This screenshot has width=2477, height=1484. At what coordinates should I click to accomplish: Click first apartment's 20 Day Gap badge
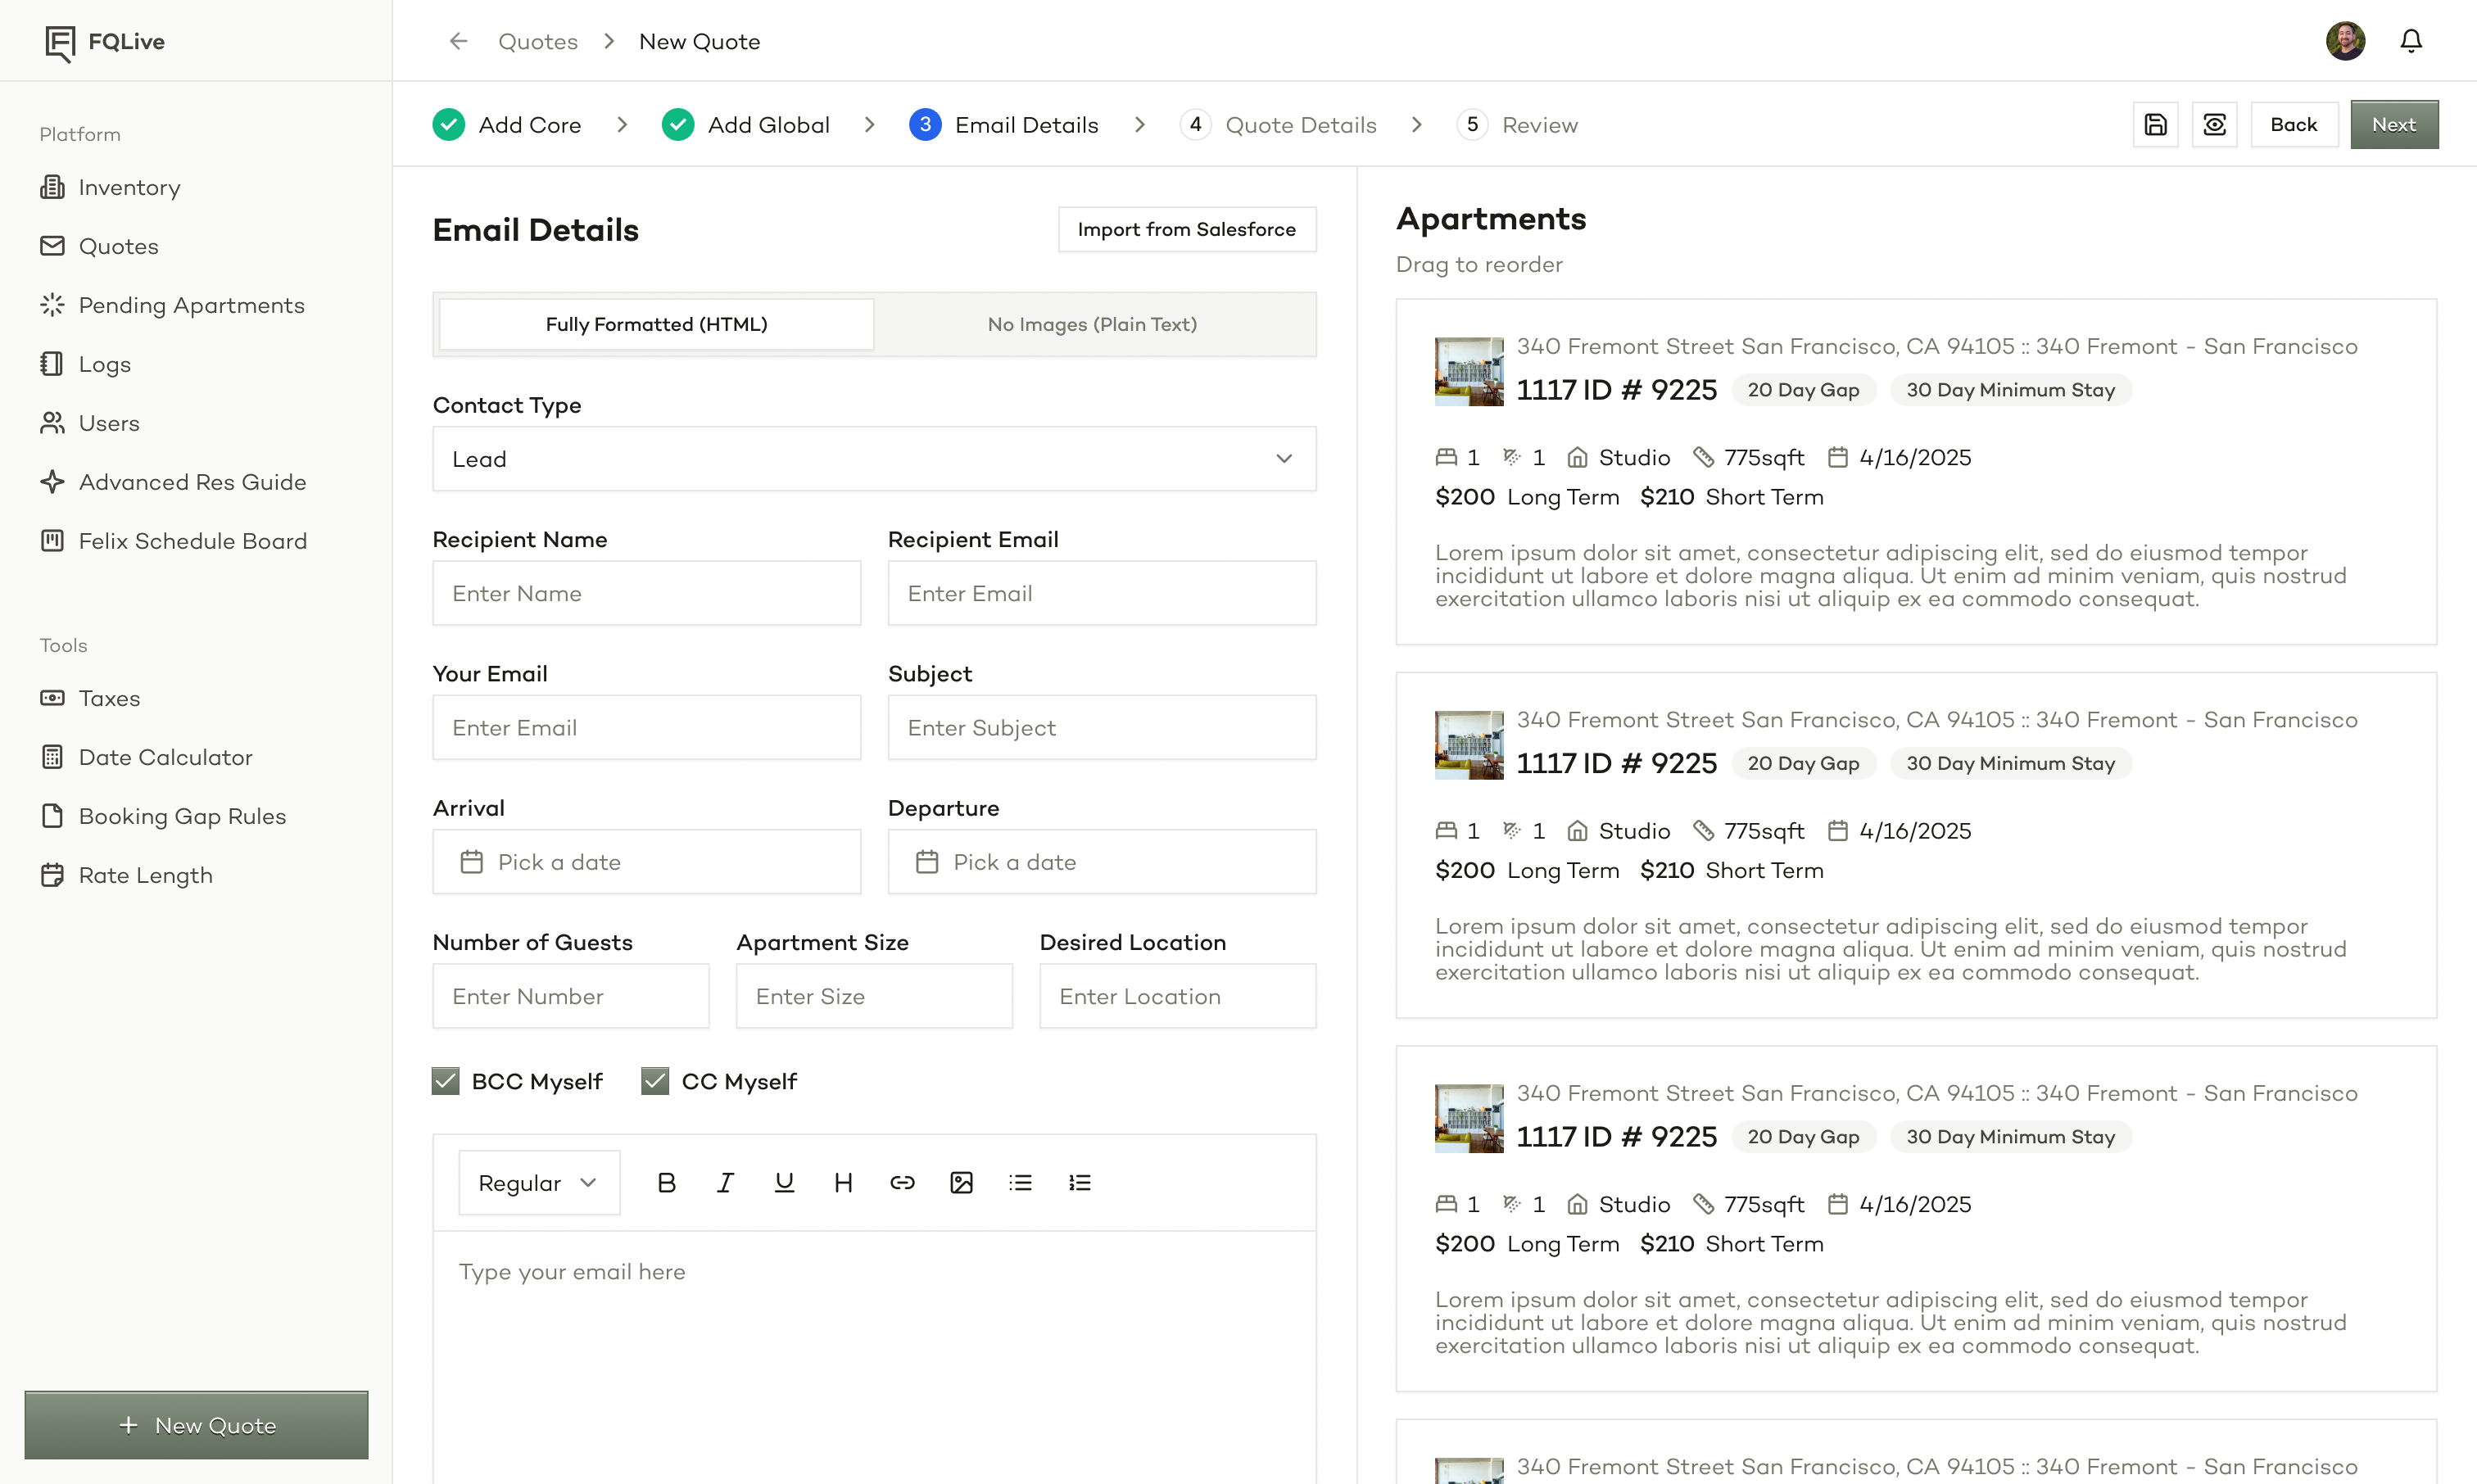pyautogui.click(x=1803, y=390)
